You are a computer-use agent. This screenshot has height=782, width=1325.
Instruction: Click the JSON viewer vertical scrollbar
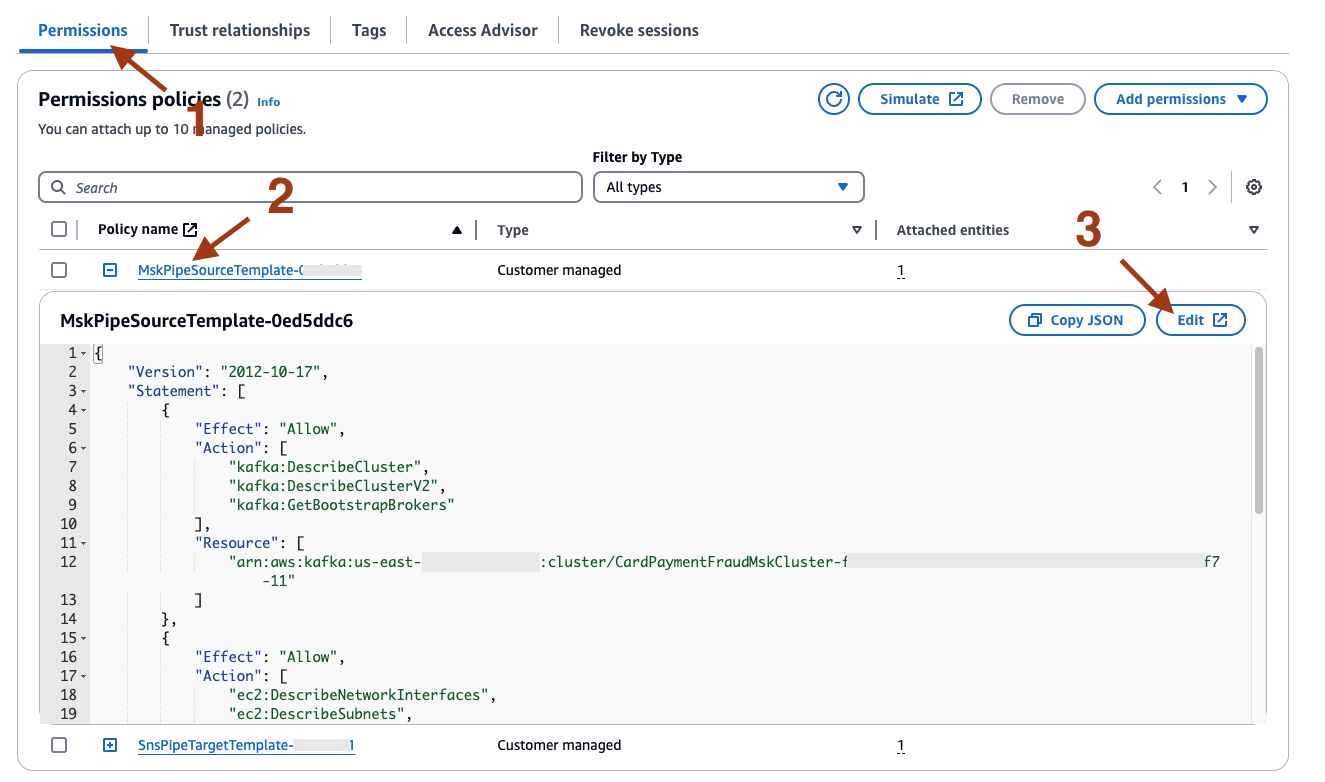1258,430
